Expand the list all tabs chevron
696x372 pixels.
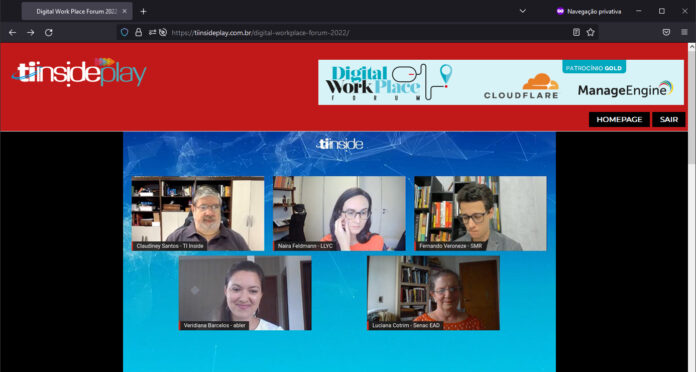523,11
